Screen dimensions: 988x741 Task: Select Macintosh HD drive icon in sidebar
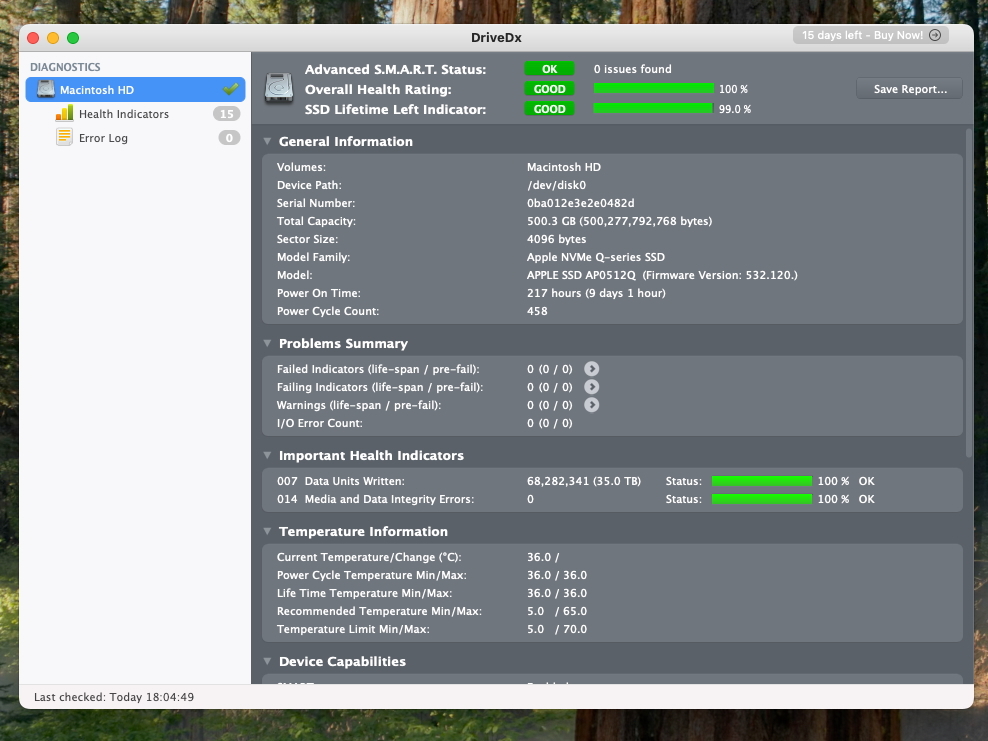coord(45,89)
